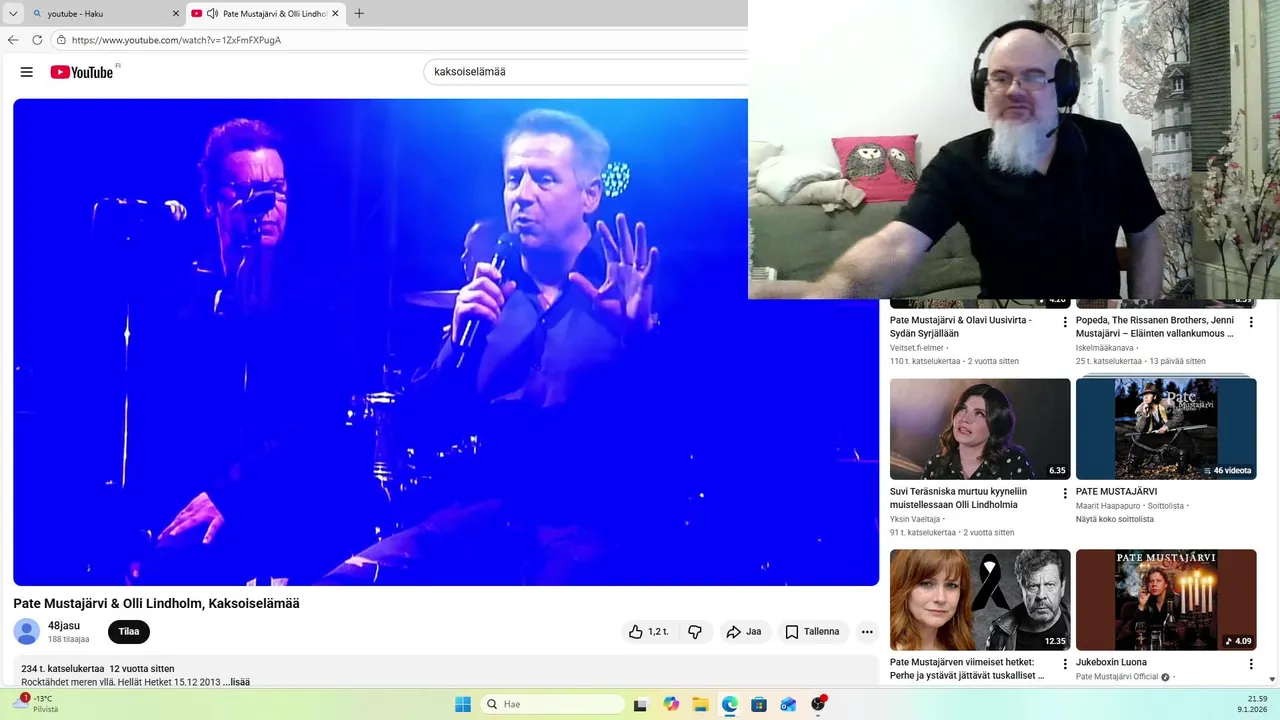Like the video with the thumbs-up icon

[648, 632]
